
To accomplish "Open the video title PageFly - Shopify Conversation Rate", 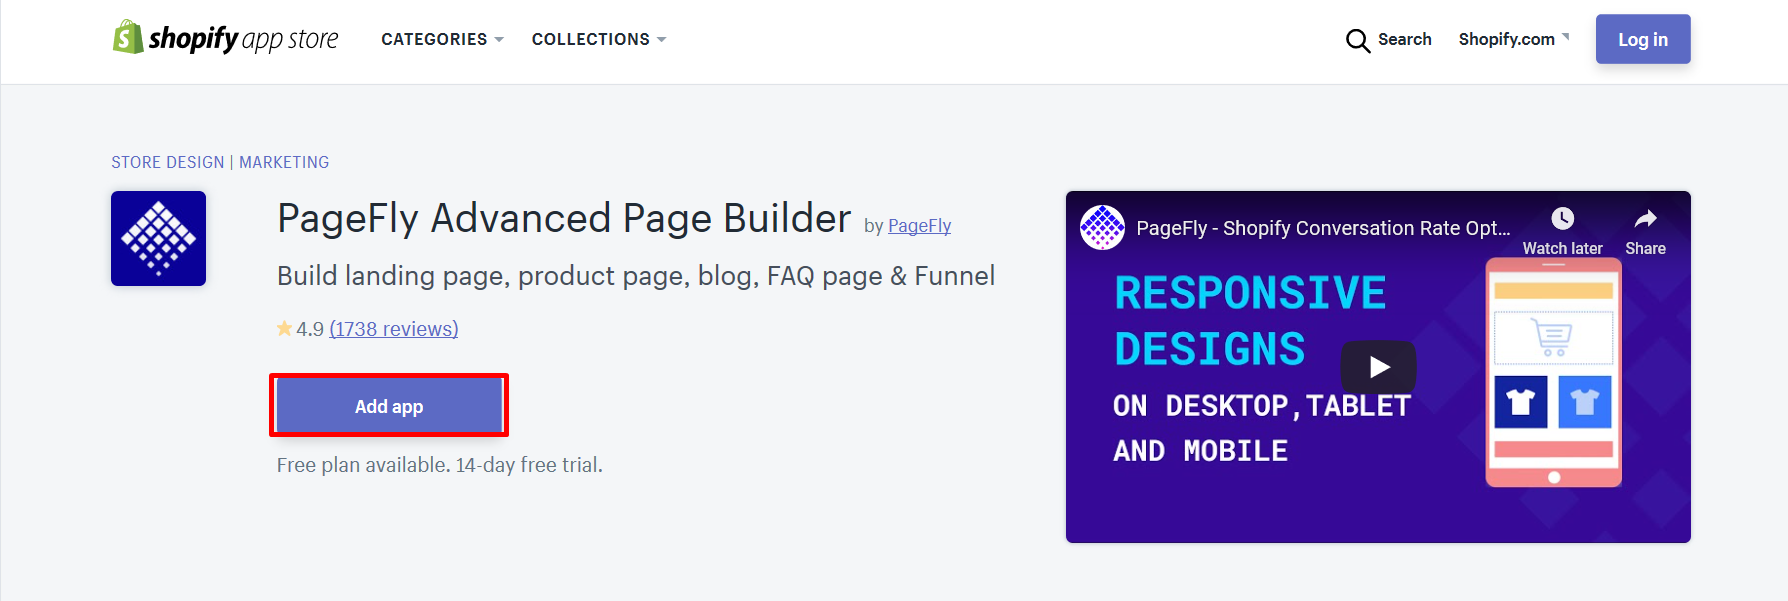I will pyautogui.click(x=1323, y=228).
